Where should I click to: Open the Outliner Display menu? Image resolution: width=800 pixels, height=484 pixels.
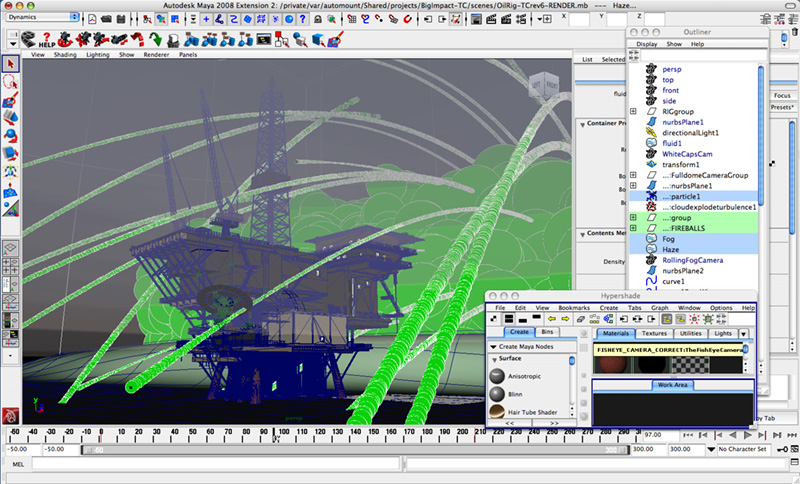click(646, 44)
